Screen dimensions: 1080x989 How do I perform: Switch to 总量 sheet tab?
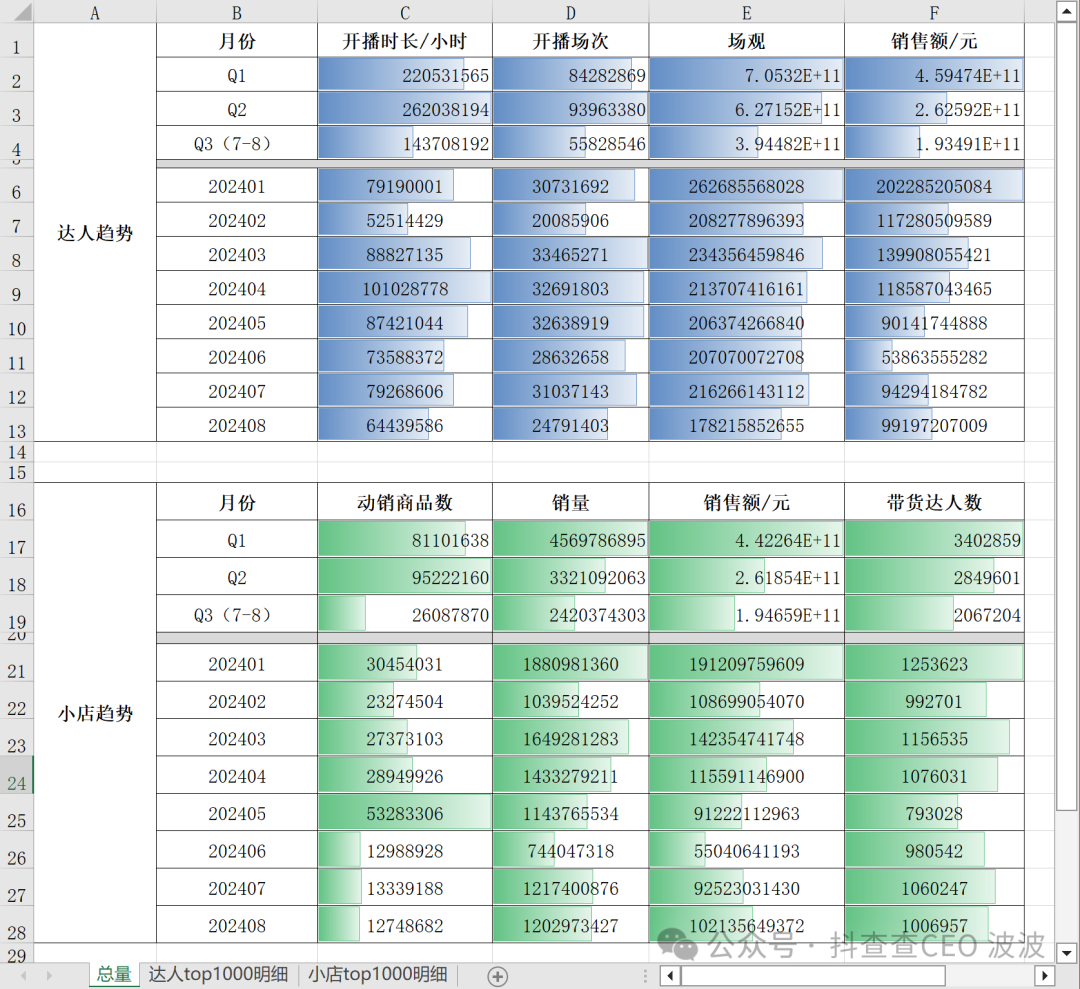click(x=114, y=975)
